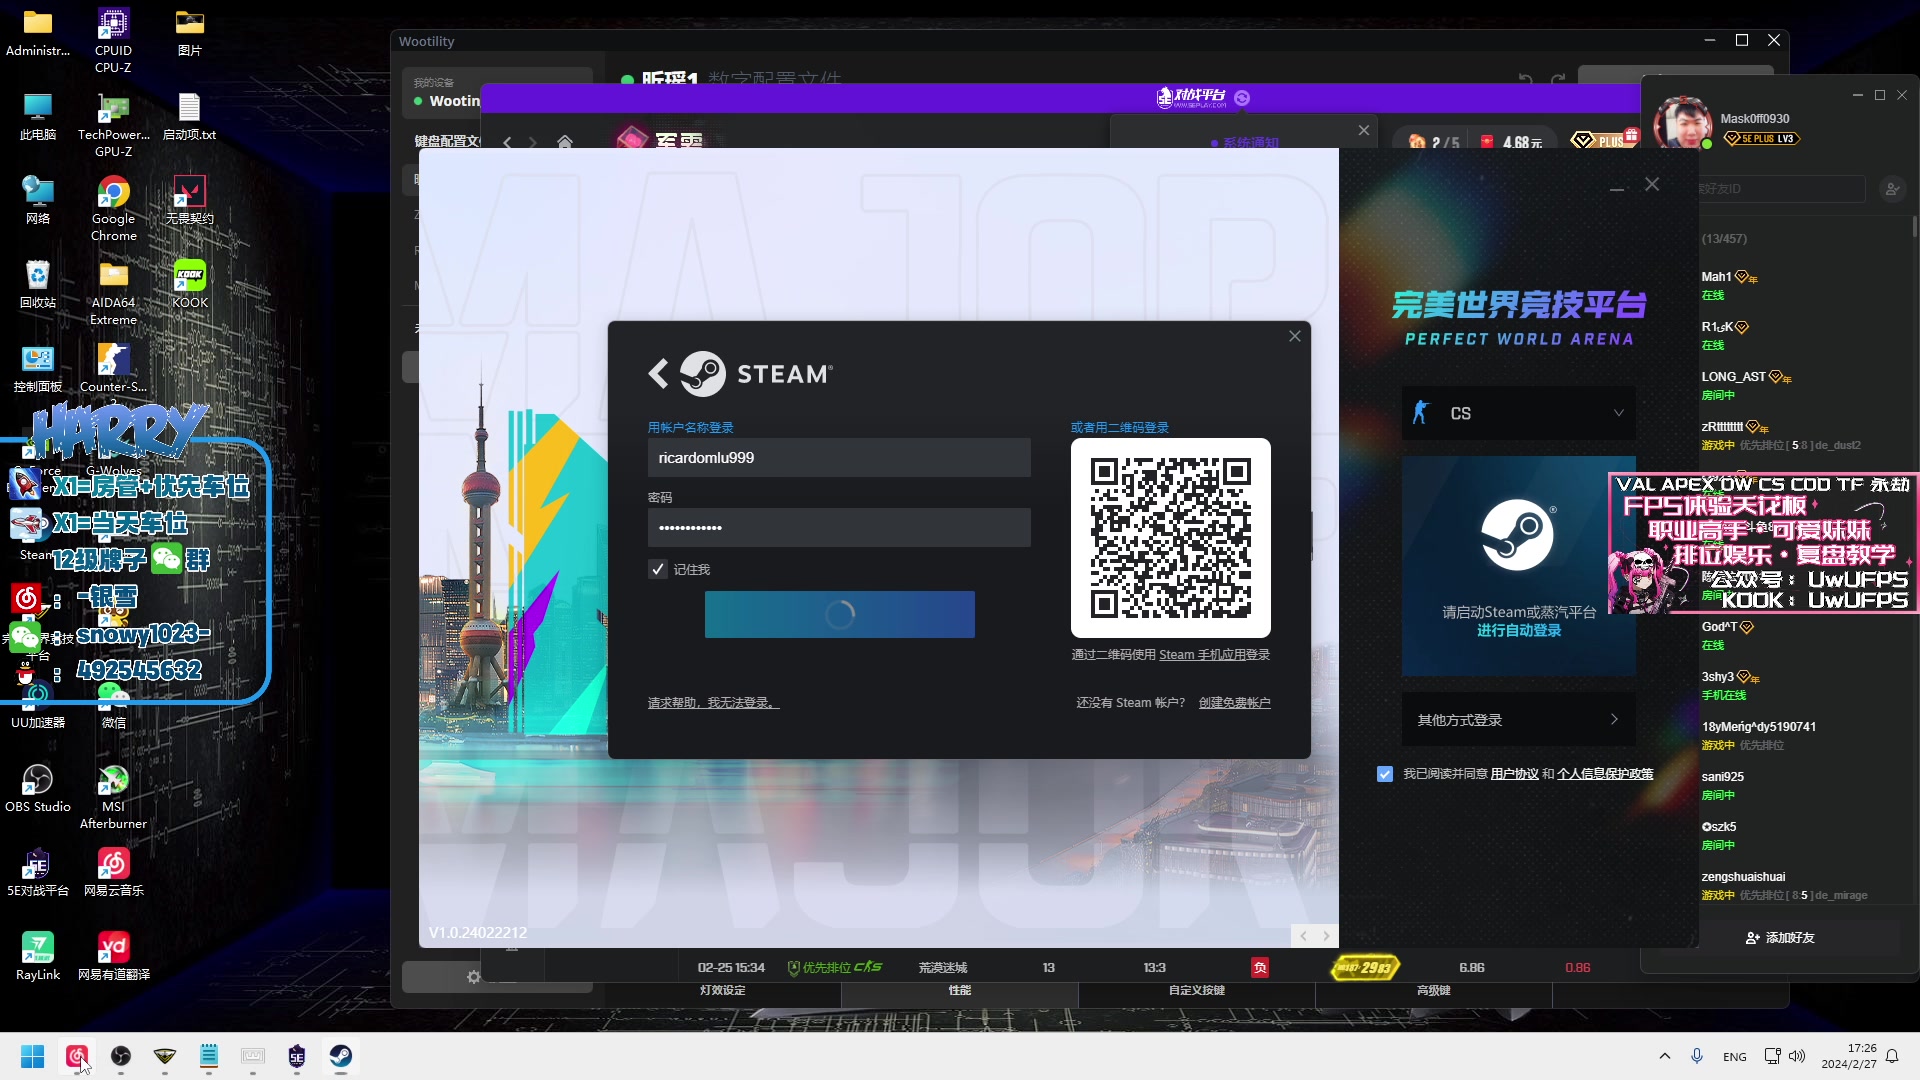Image resolution: width=1920 pixels, height=1080 pixels.
Task: Open the 个人信息保护政策 privacy policy link
Action: click(x=1605, y=774)
